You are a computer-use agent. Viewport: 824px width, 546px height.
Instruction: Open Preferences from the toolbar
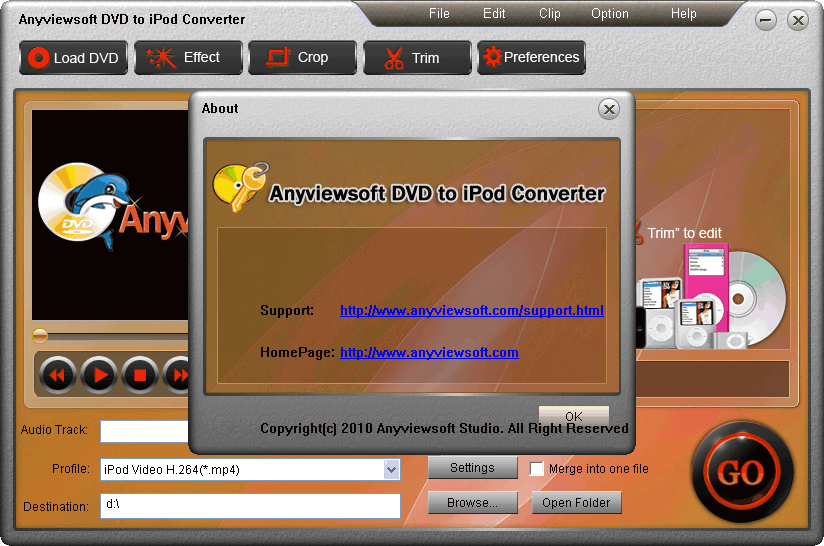tap(531, 58)
